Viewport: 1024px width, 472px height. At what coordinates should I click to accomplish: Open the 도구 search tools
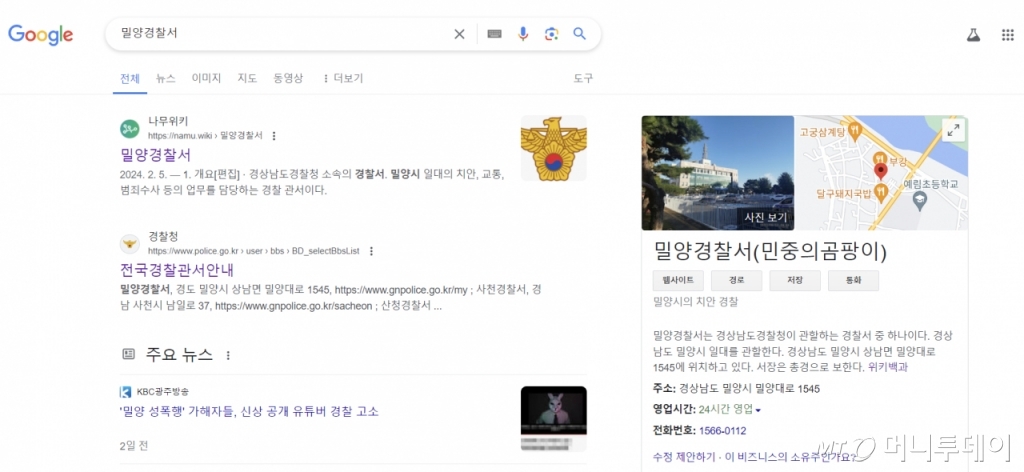tap(583, 78)
